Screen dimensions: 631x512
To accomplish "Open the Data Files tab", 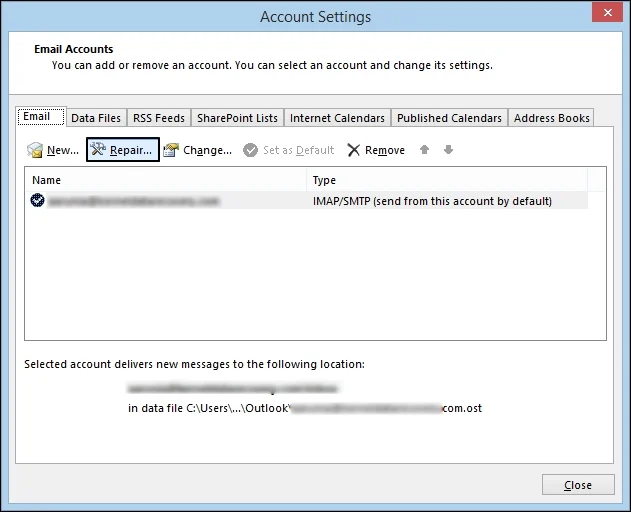I will [96, 118].
